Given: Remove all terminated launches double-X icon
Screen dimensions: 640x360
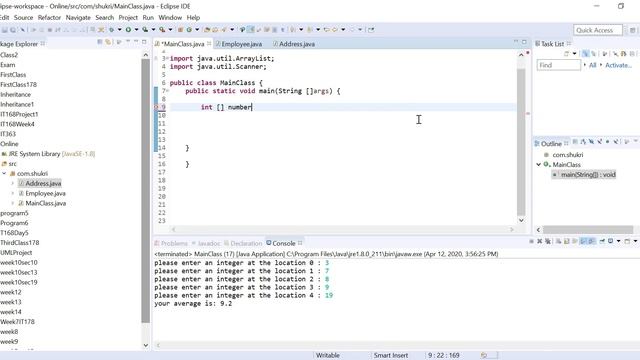Looking at the screenshot, I should [x=548, y=241].
